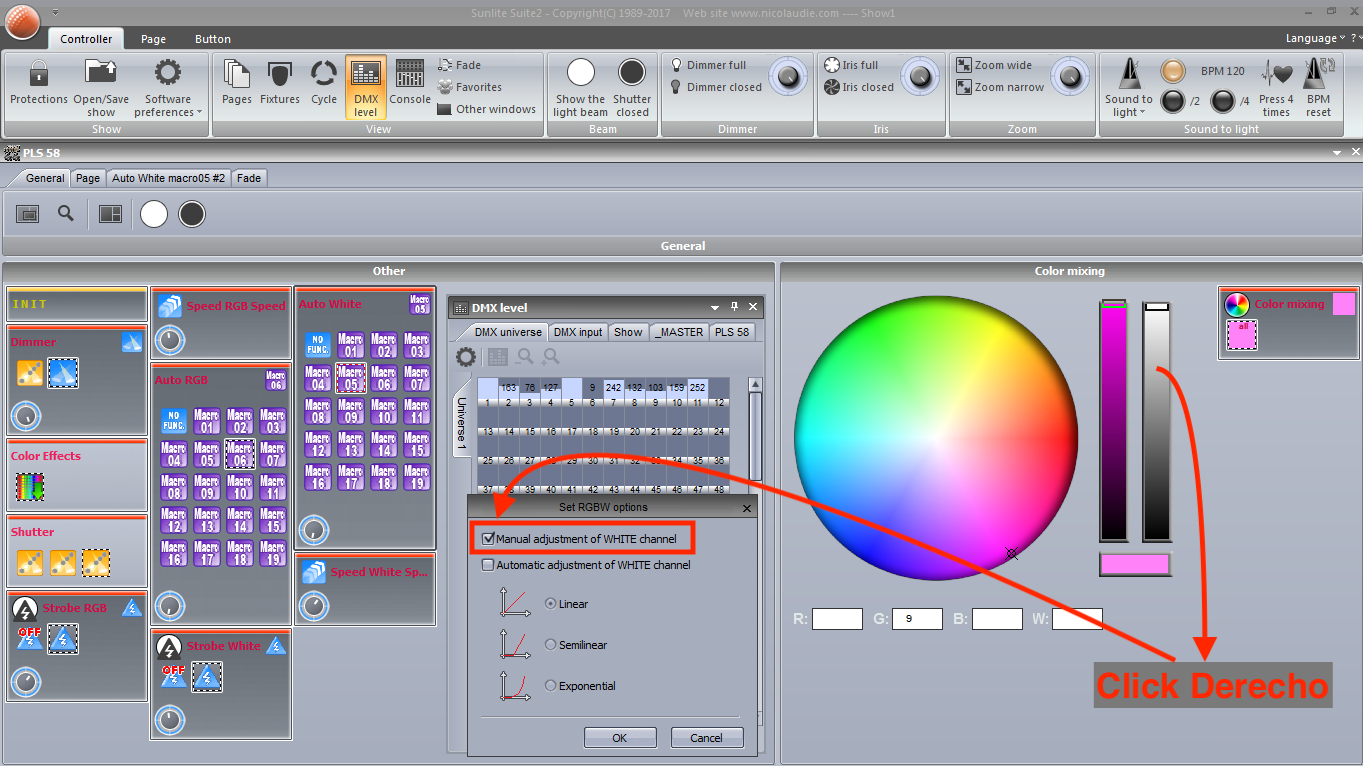Open the Console window icon
1363x766 pixels.
[x=410, y=74]
